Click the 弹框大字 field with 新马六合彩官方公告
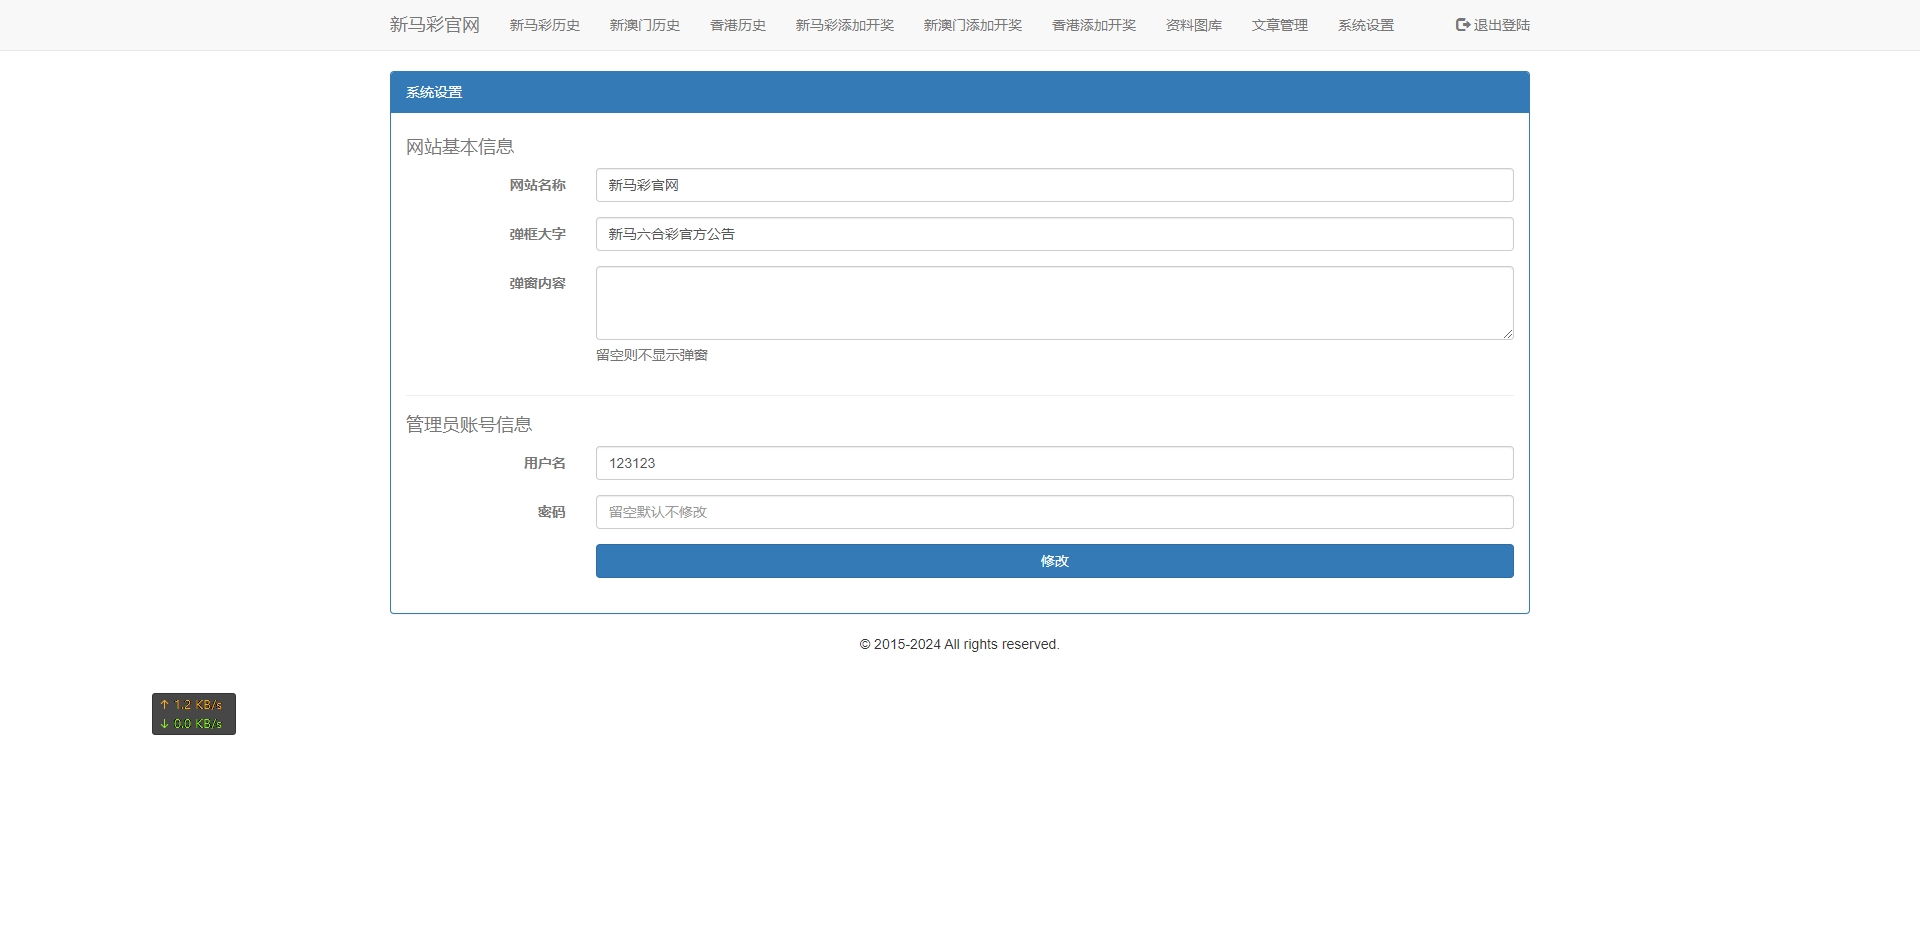Screen dimensions: 1920x930 tap(1054, 233)
